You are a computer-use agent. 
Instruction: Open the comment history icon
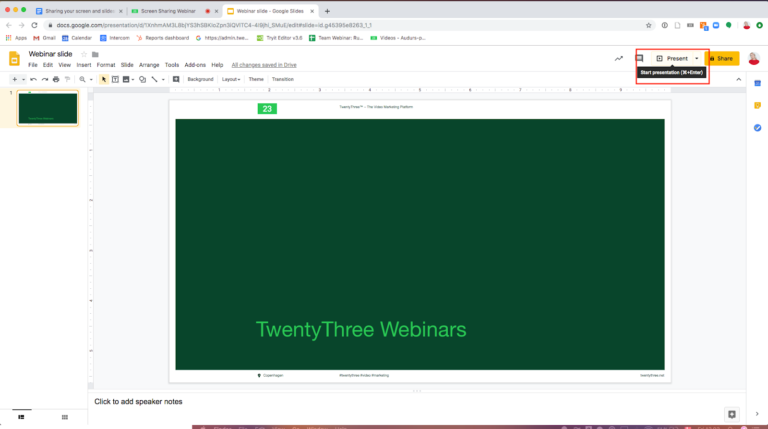639,59
